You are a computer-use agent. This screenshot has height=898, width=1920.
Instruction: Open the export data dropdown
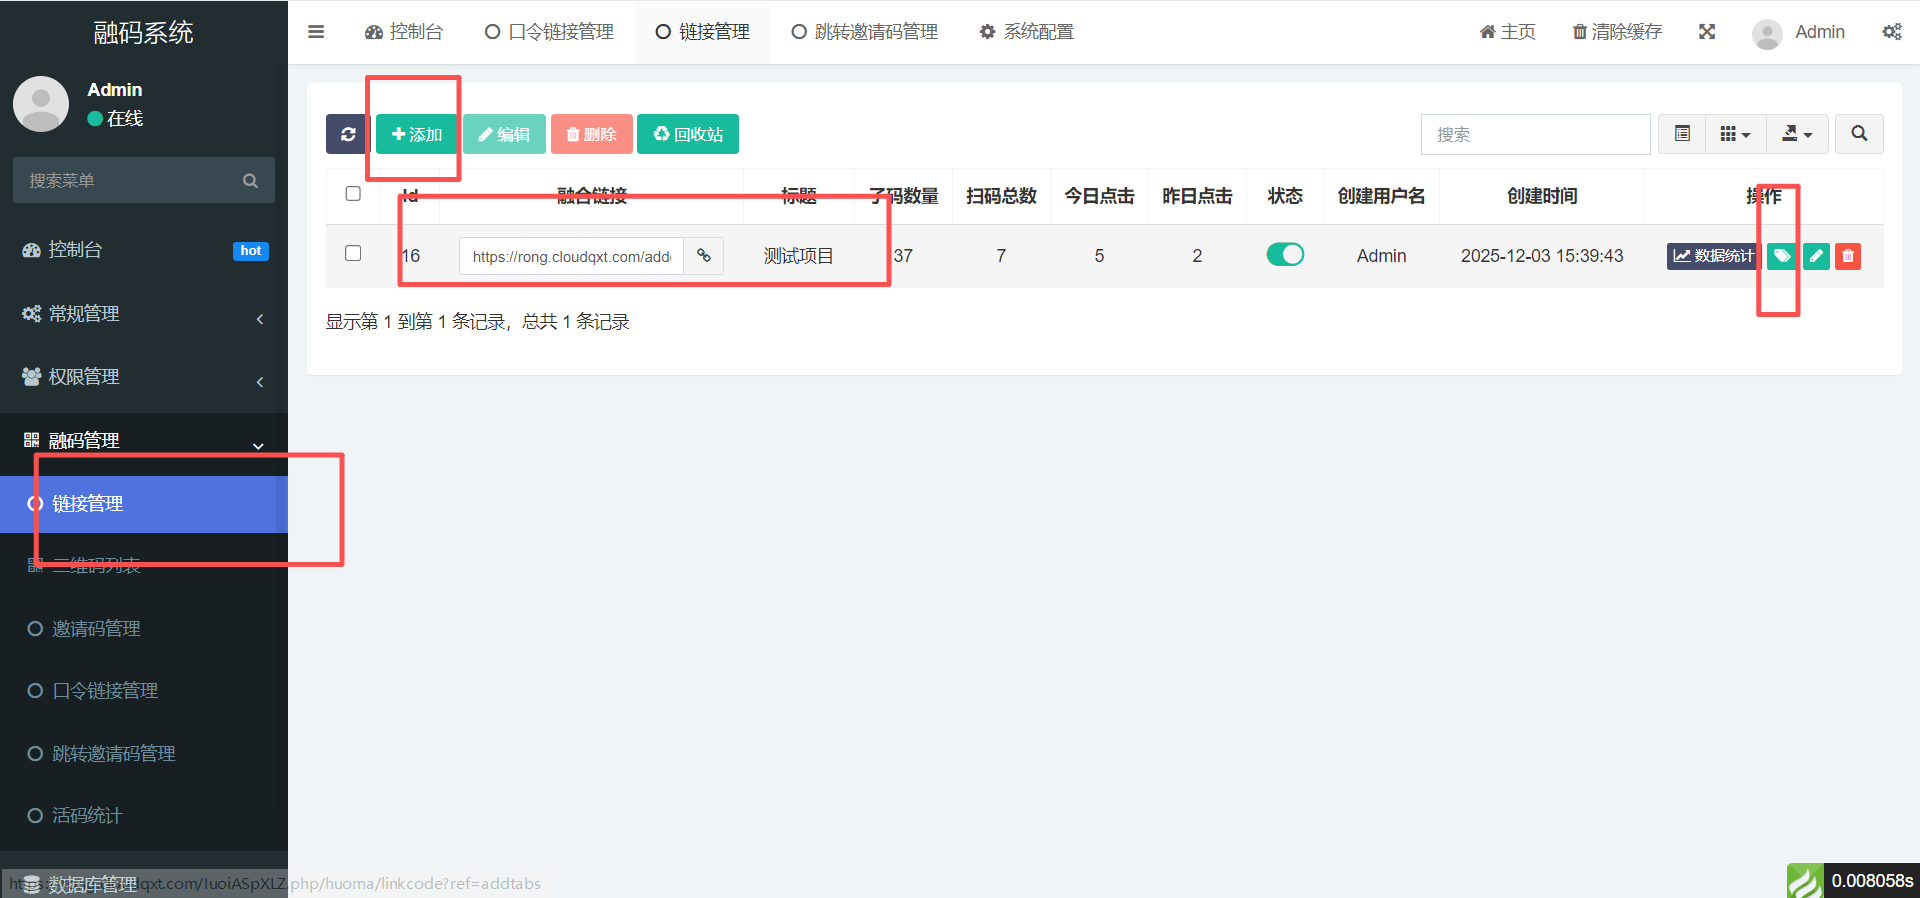pos(1797,134)
